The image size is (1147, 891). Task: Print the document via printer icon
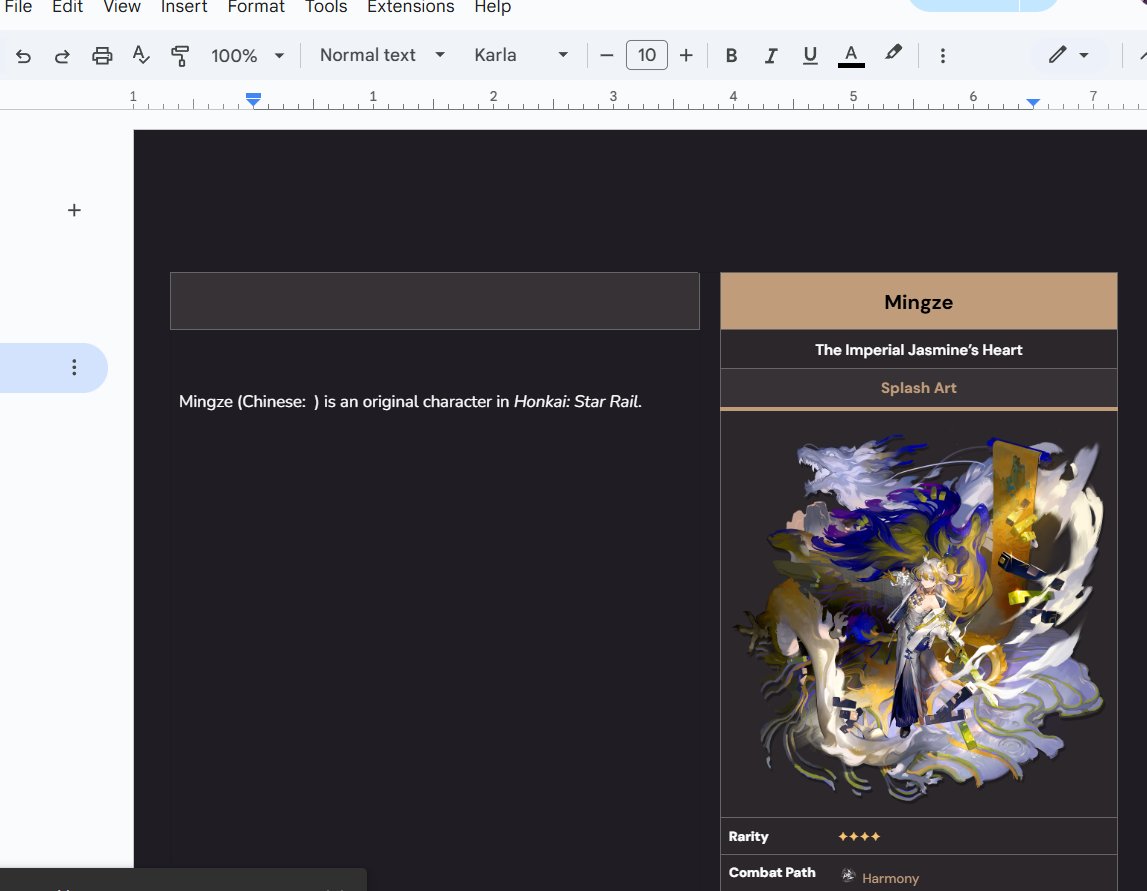point(102,56)
